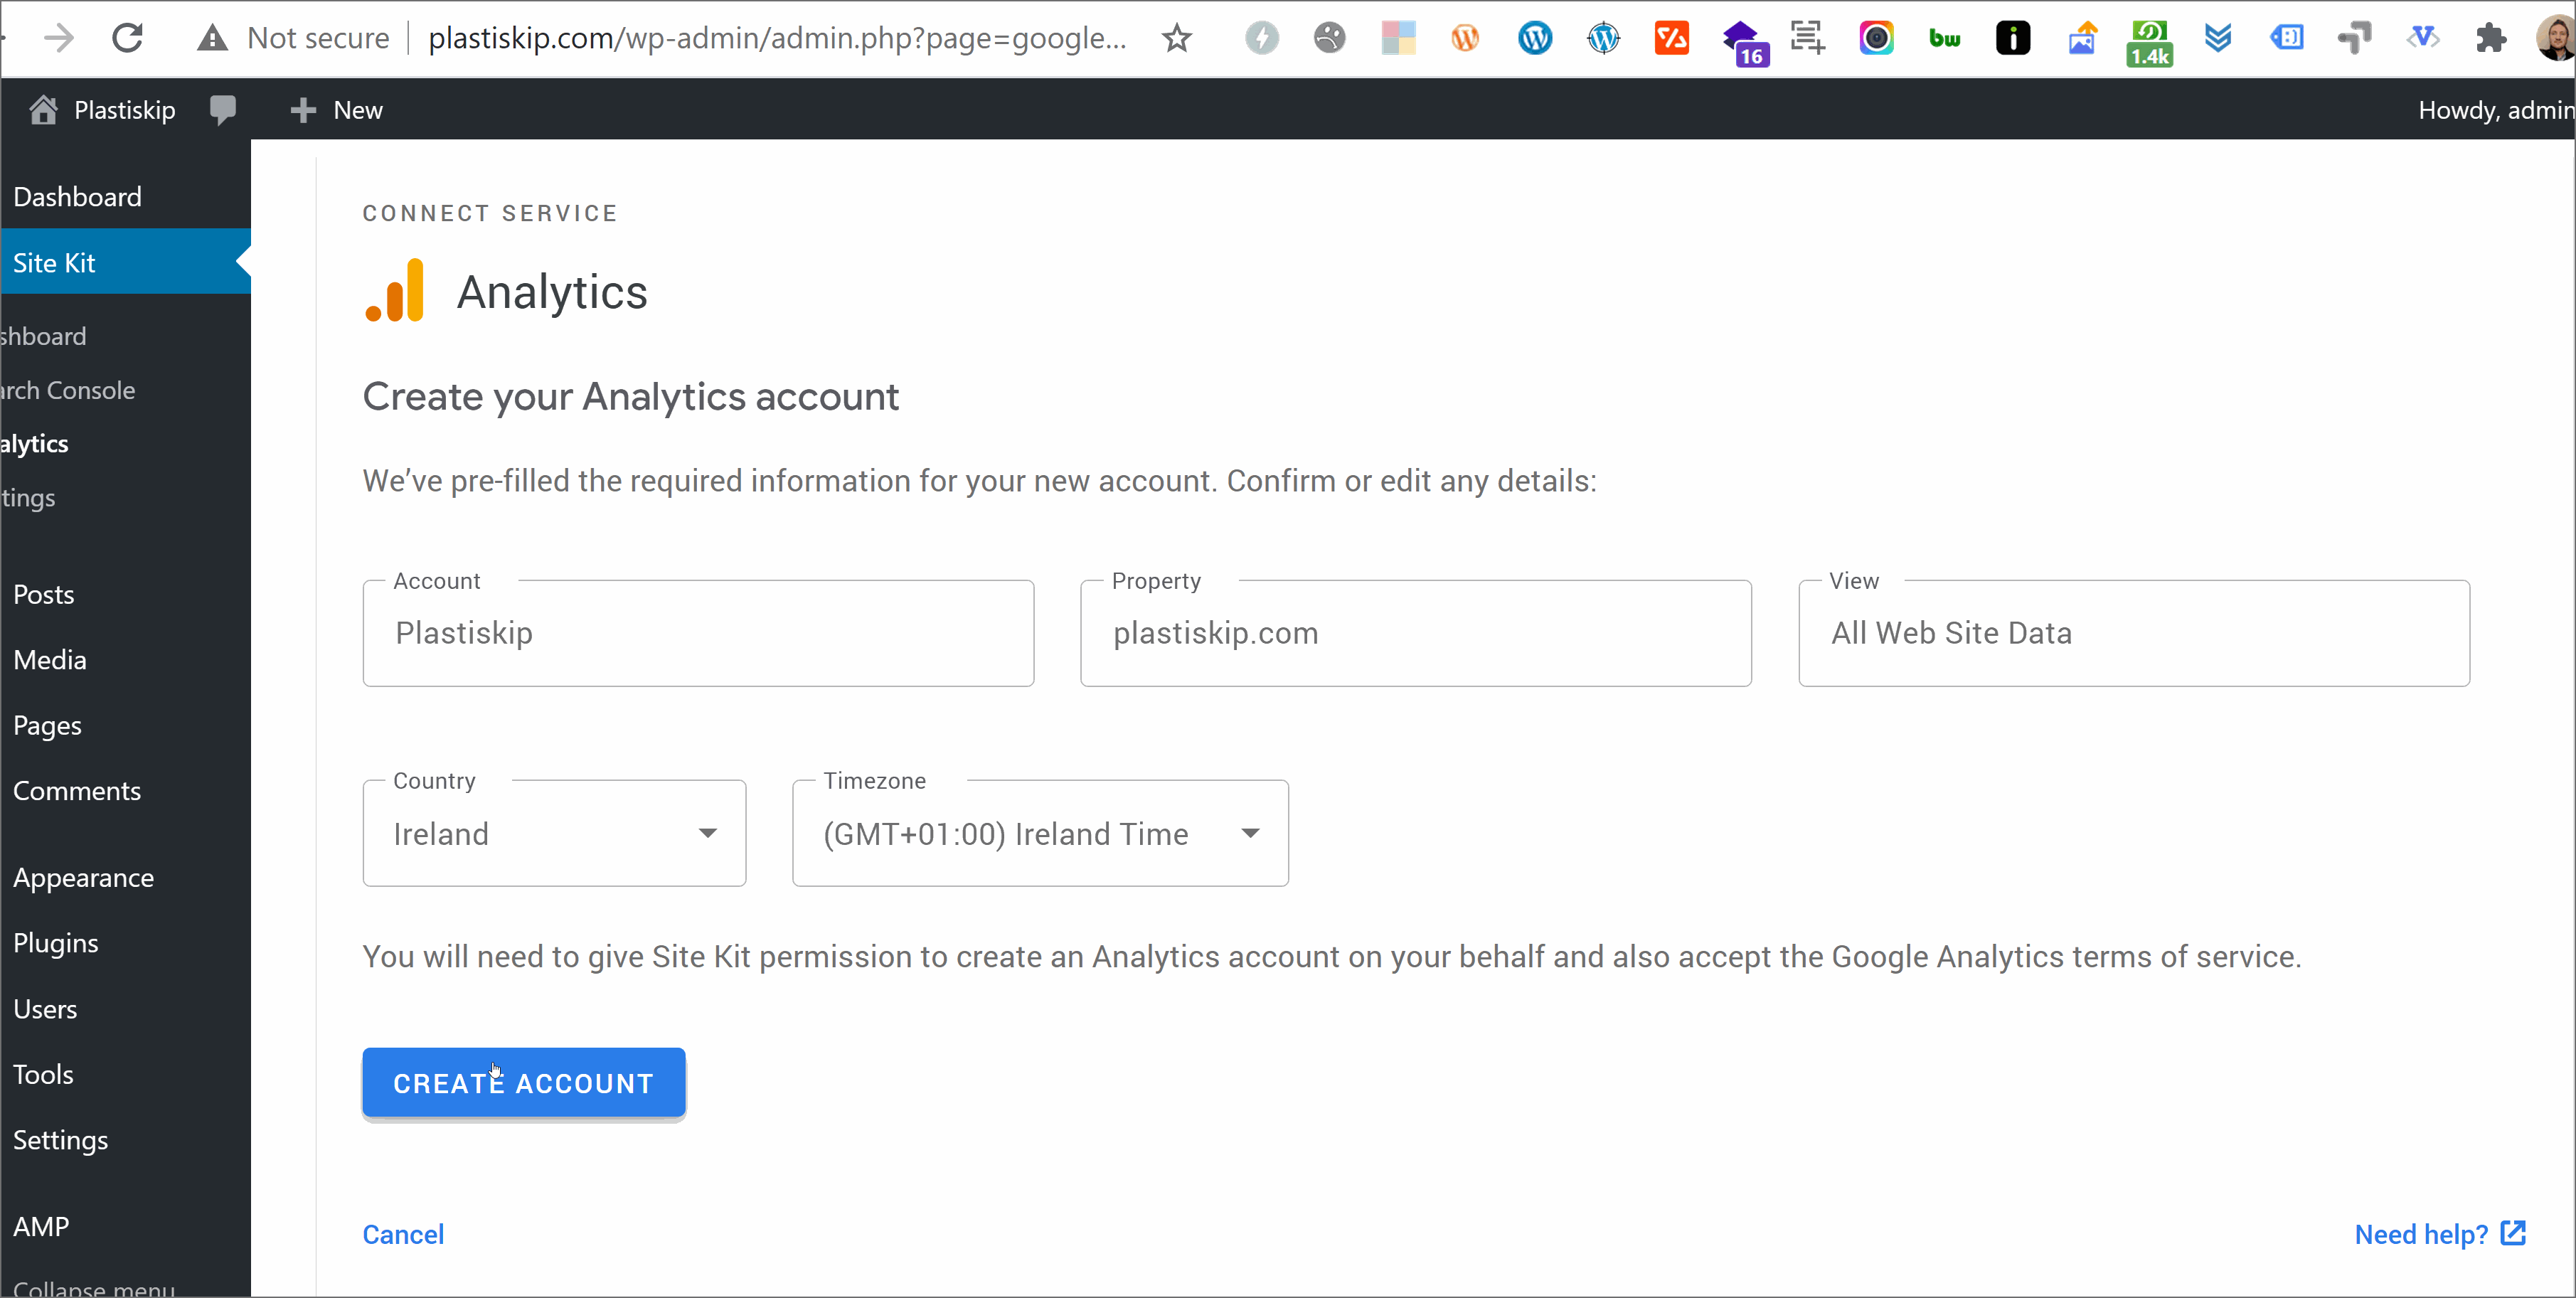Click the orange WordPress extension icon
Viewport: 2576px width, 1298px height.
(x=1465, y=38)
